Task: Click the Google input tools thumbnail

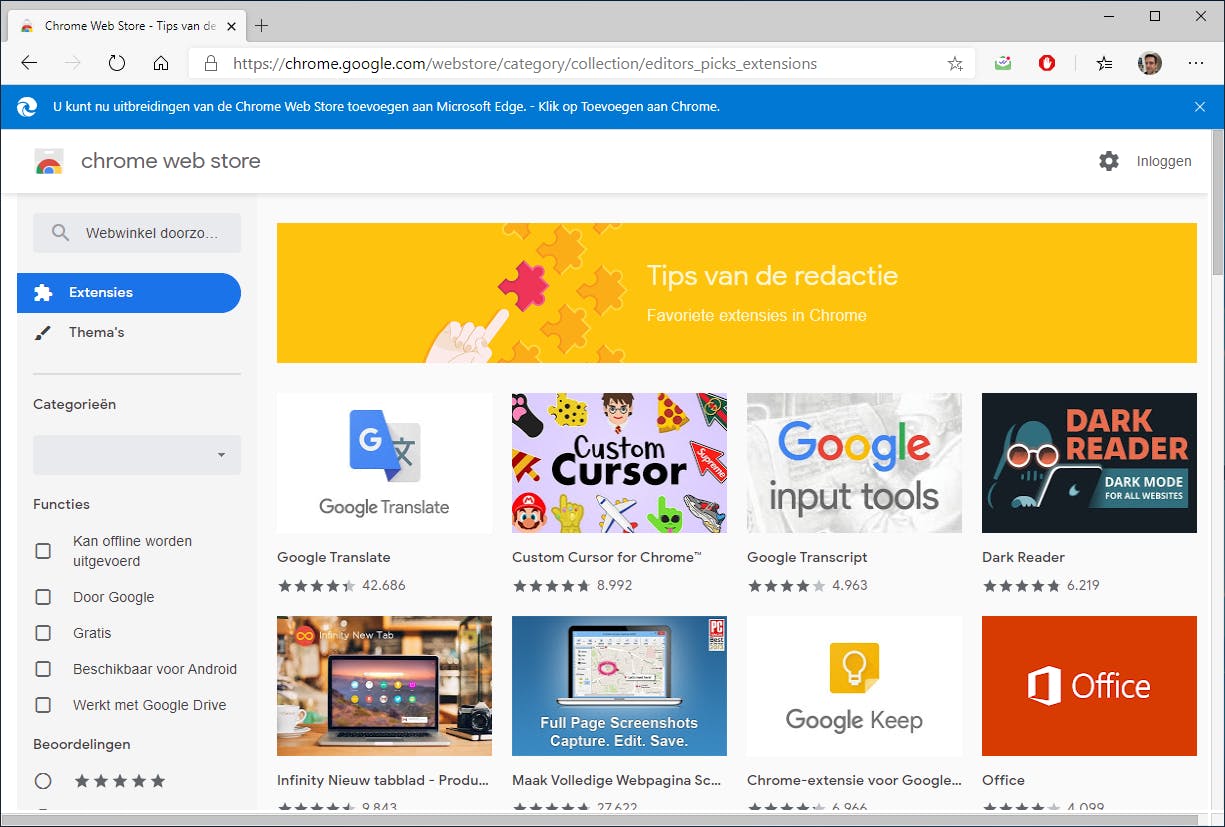Action: click(854, 463)
